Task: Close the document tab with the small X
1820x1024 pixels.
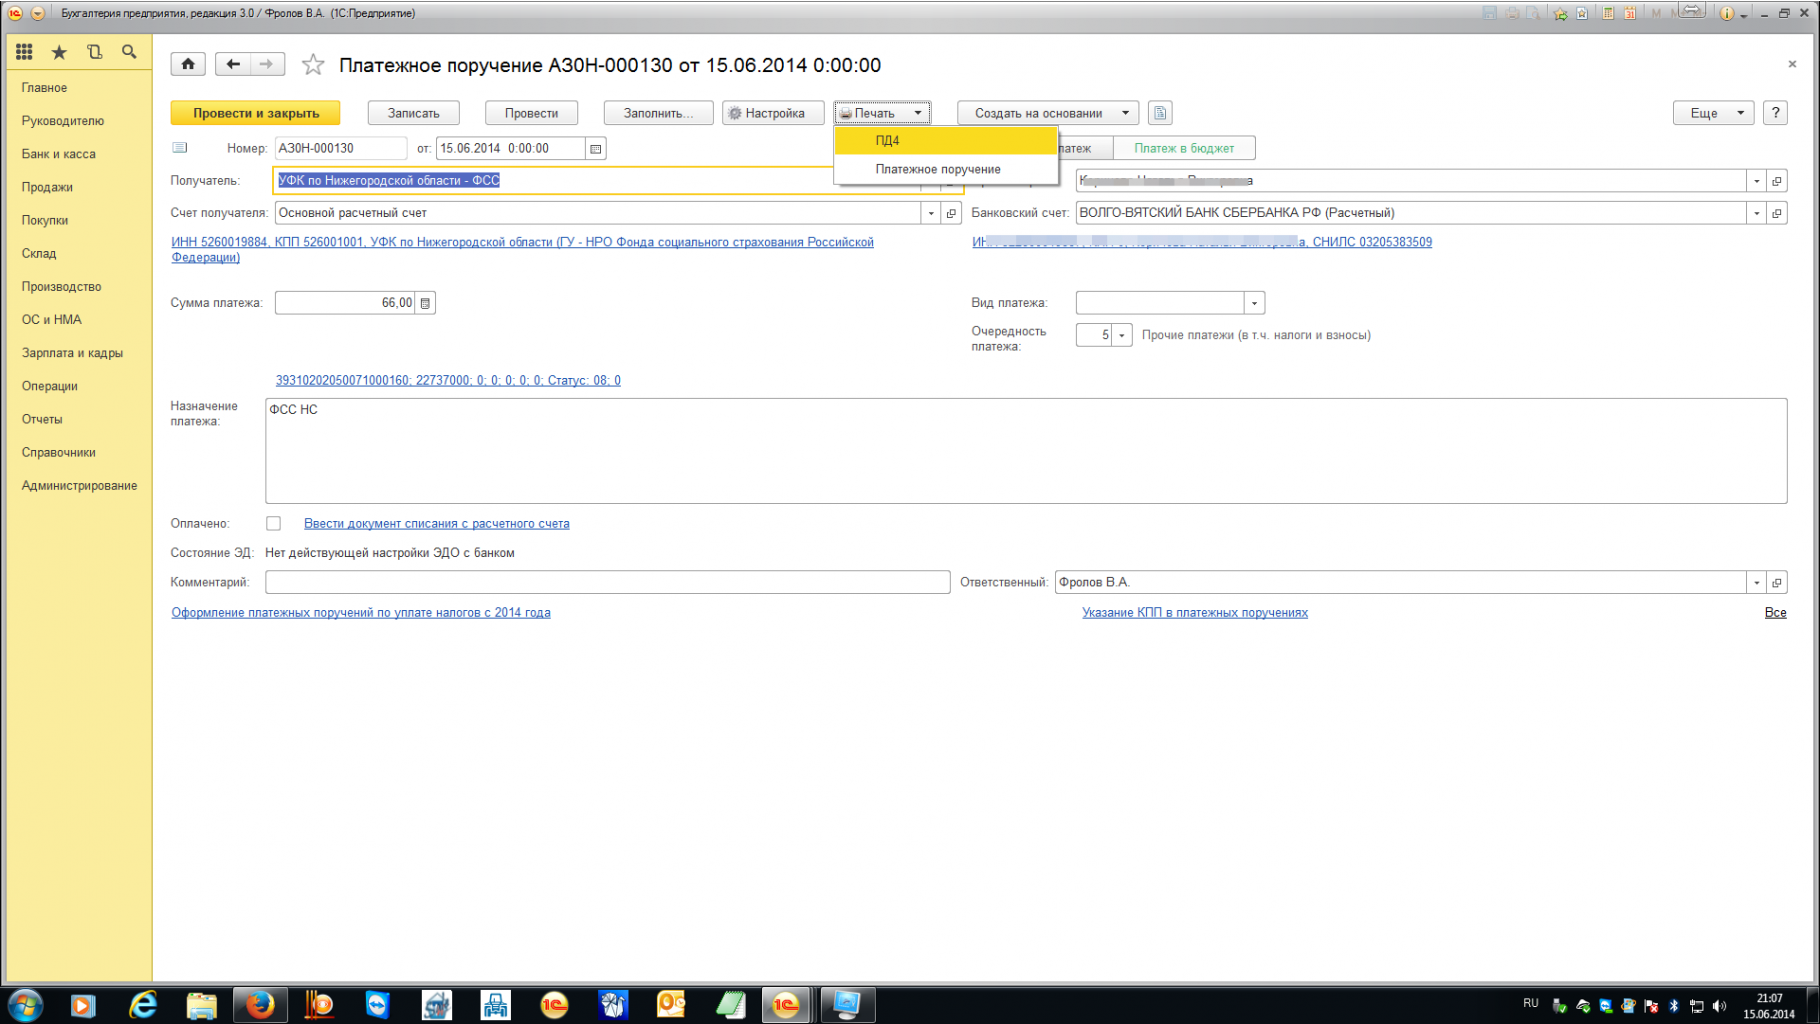Action: coord(1792,64)
